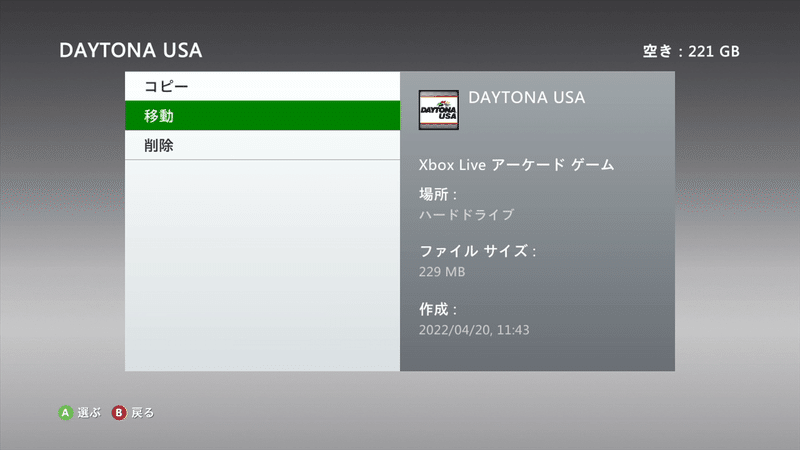Click the red B button icon
Screen dimensions: 800x450
(119, 413)
